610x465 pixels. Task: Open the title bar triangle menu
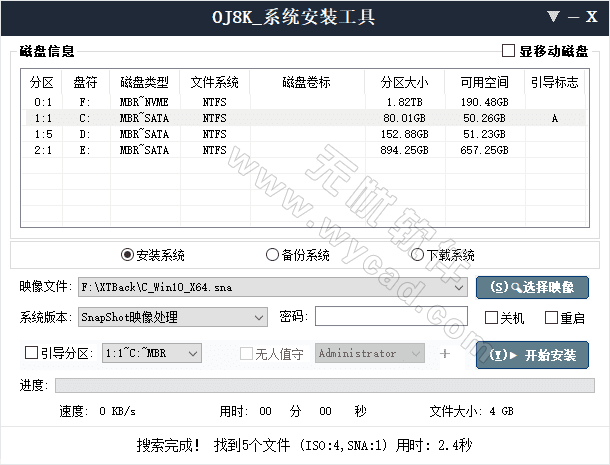click(x=553, y=16)
